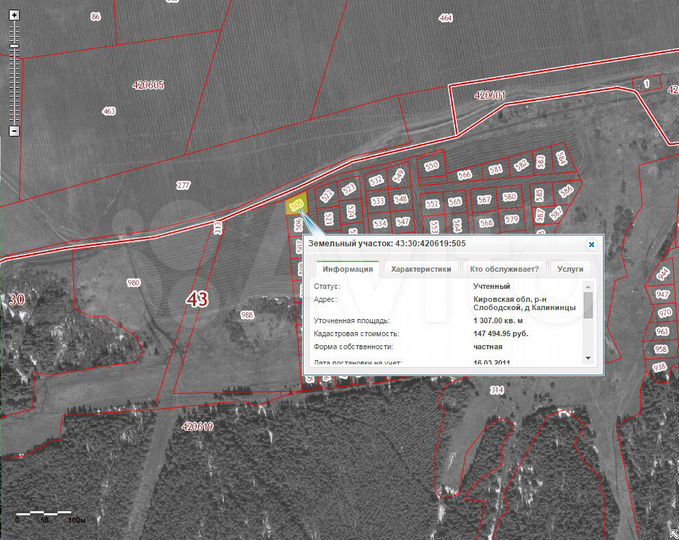Open the Характеристики tab
The height and width of the screenshot is (540, 679).
tap(421, 268)
